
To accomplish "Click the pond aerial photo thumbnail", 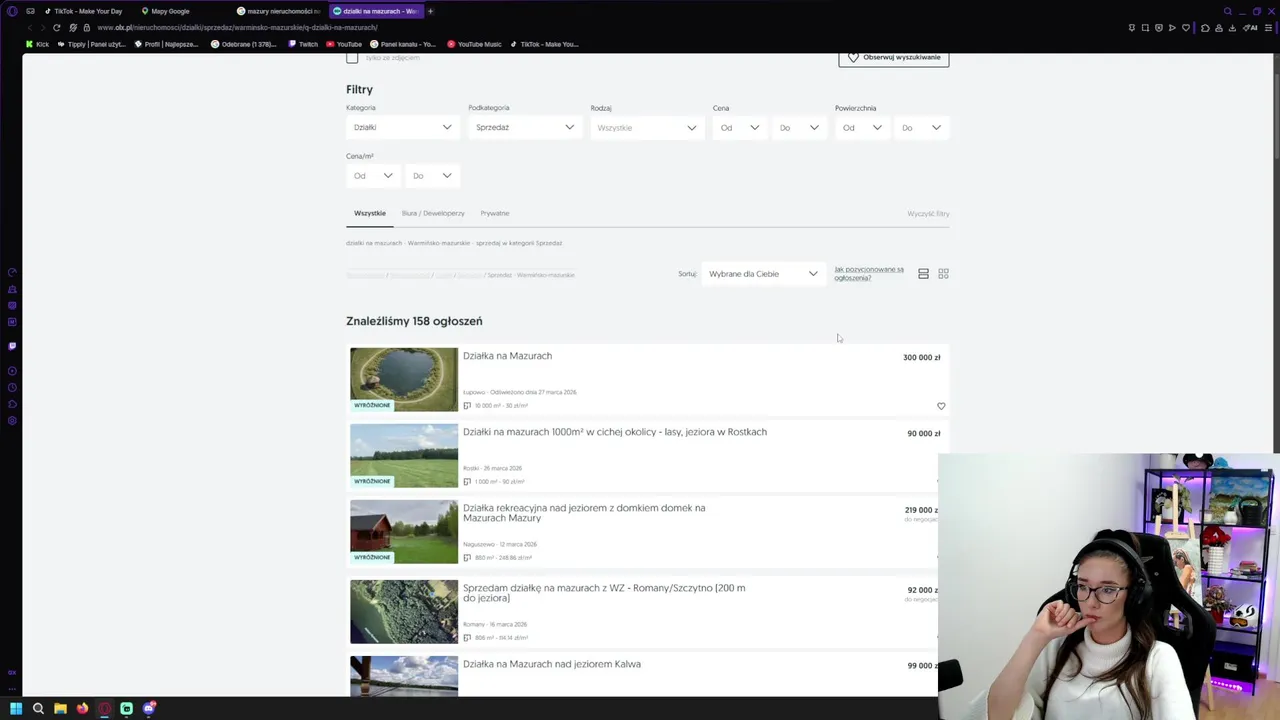I will 404,379.
